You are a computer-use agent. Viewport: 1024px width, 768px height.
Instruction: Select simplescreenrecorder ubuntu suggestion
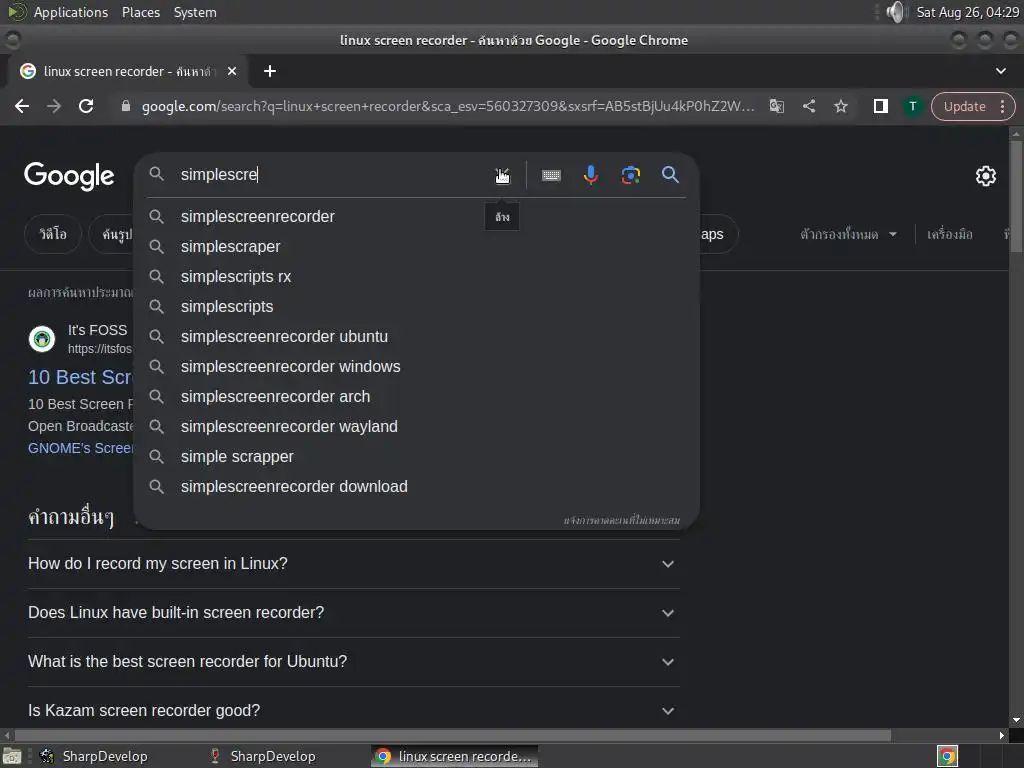click(x=416, y=336)
